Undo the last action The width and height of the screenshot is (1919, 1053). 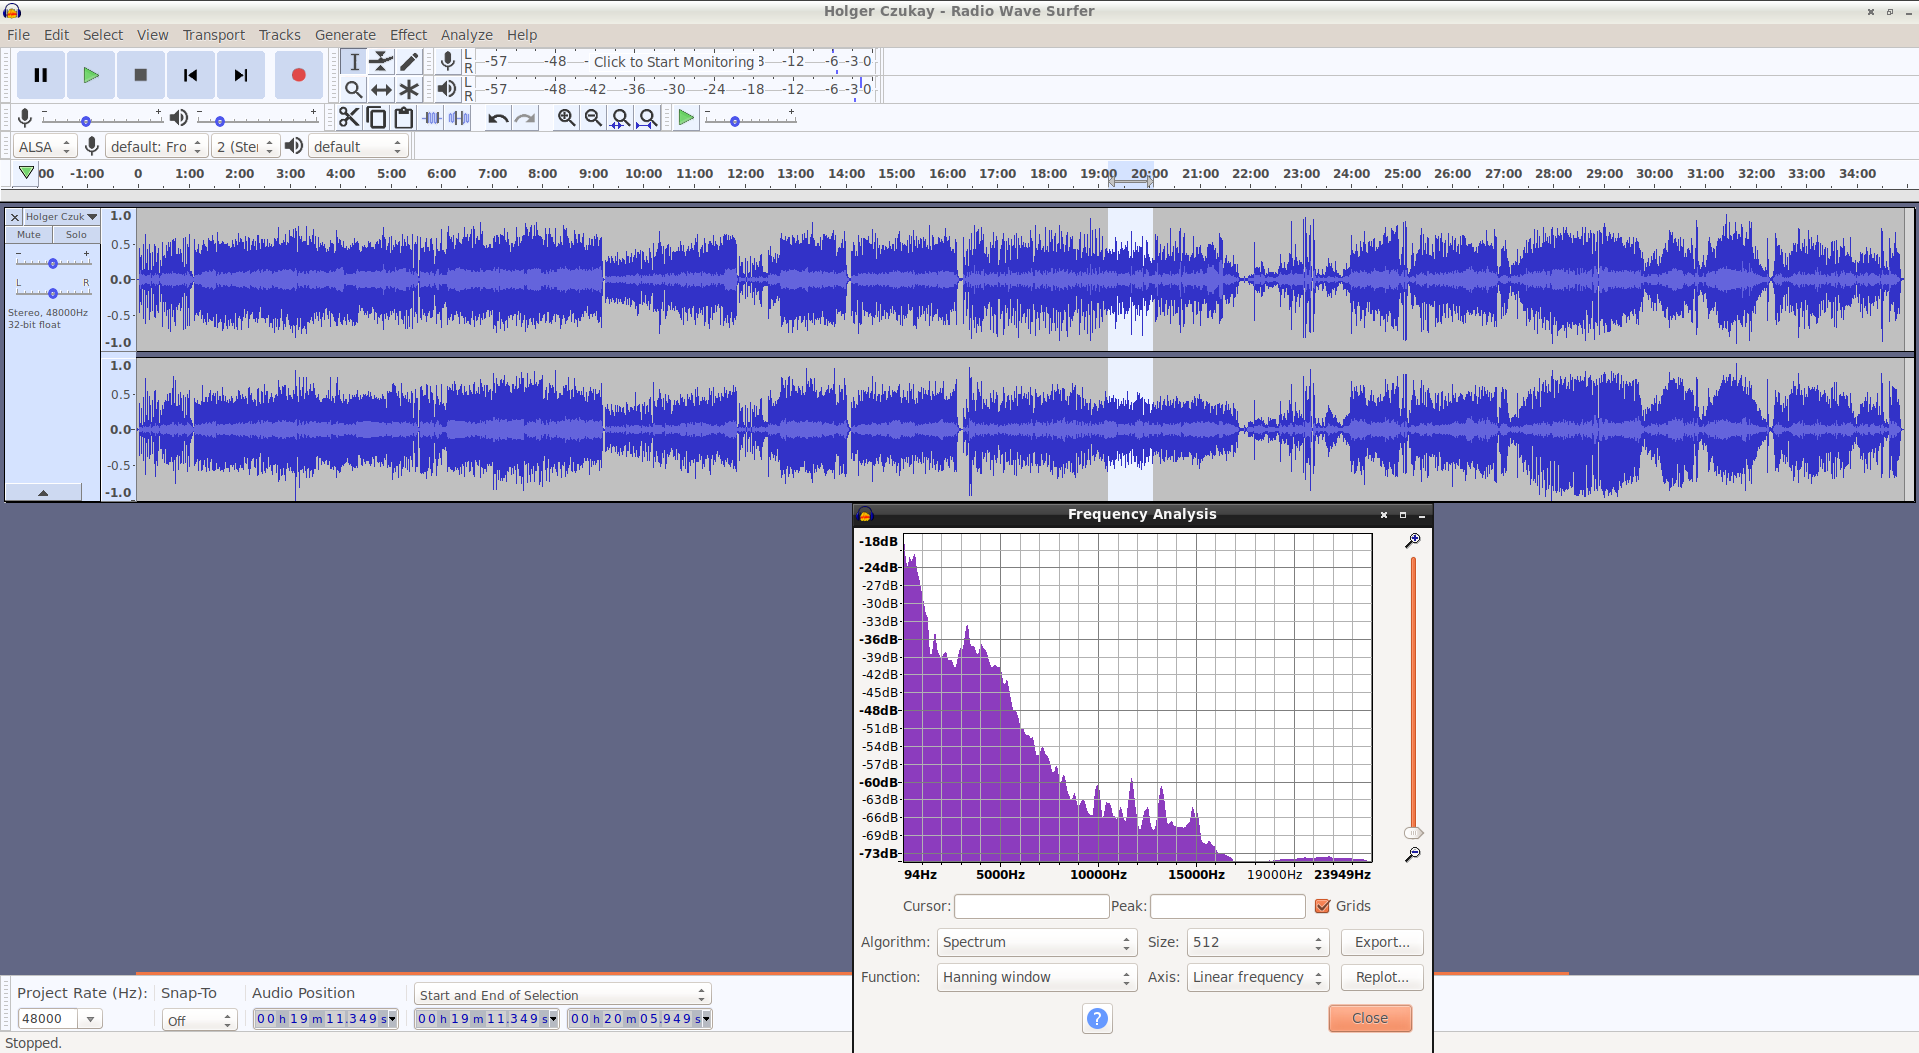(498, 118)
